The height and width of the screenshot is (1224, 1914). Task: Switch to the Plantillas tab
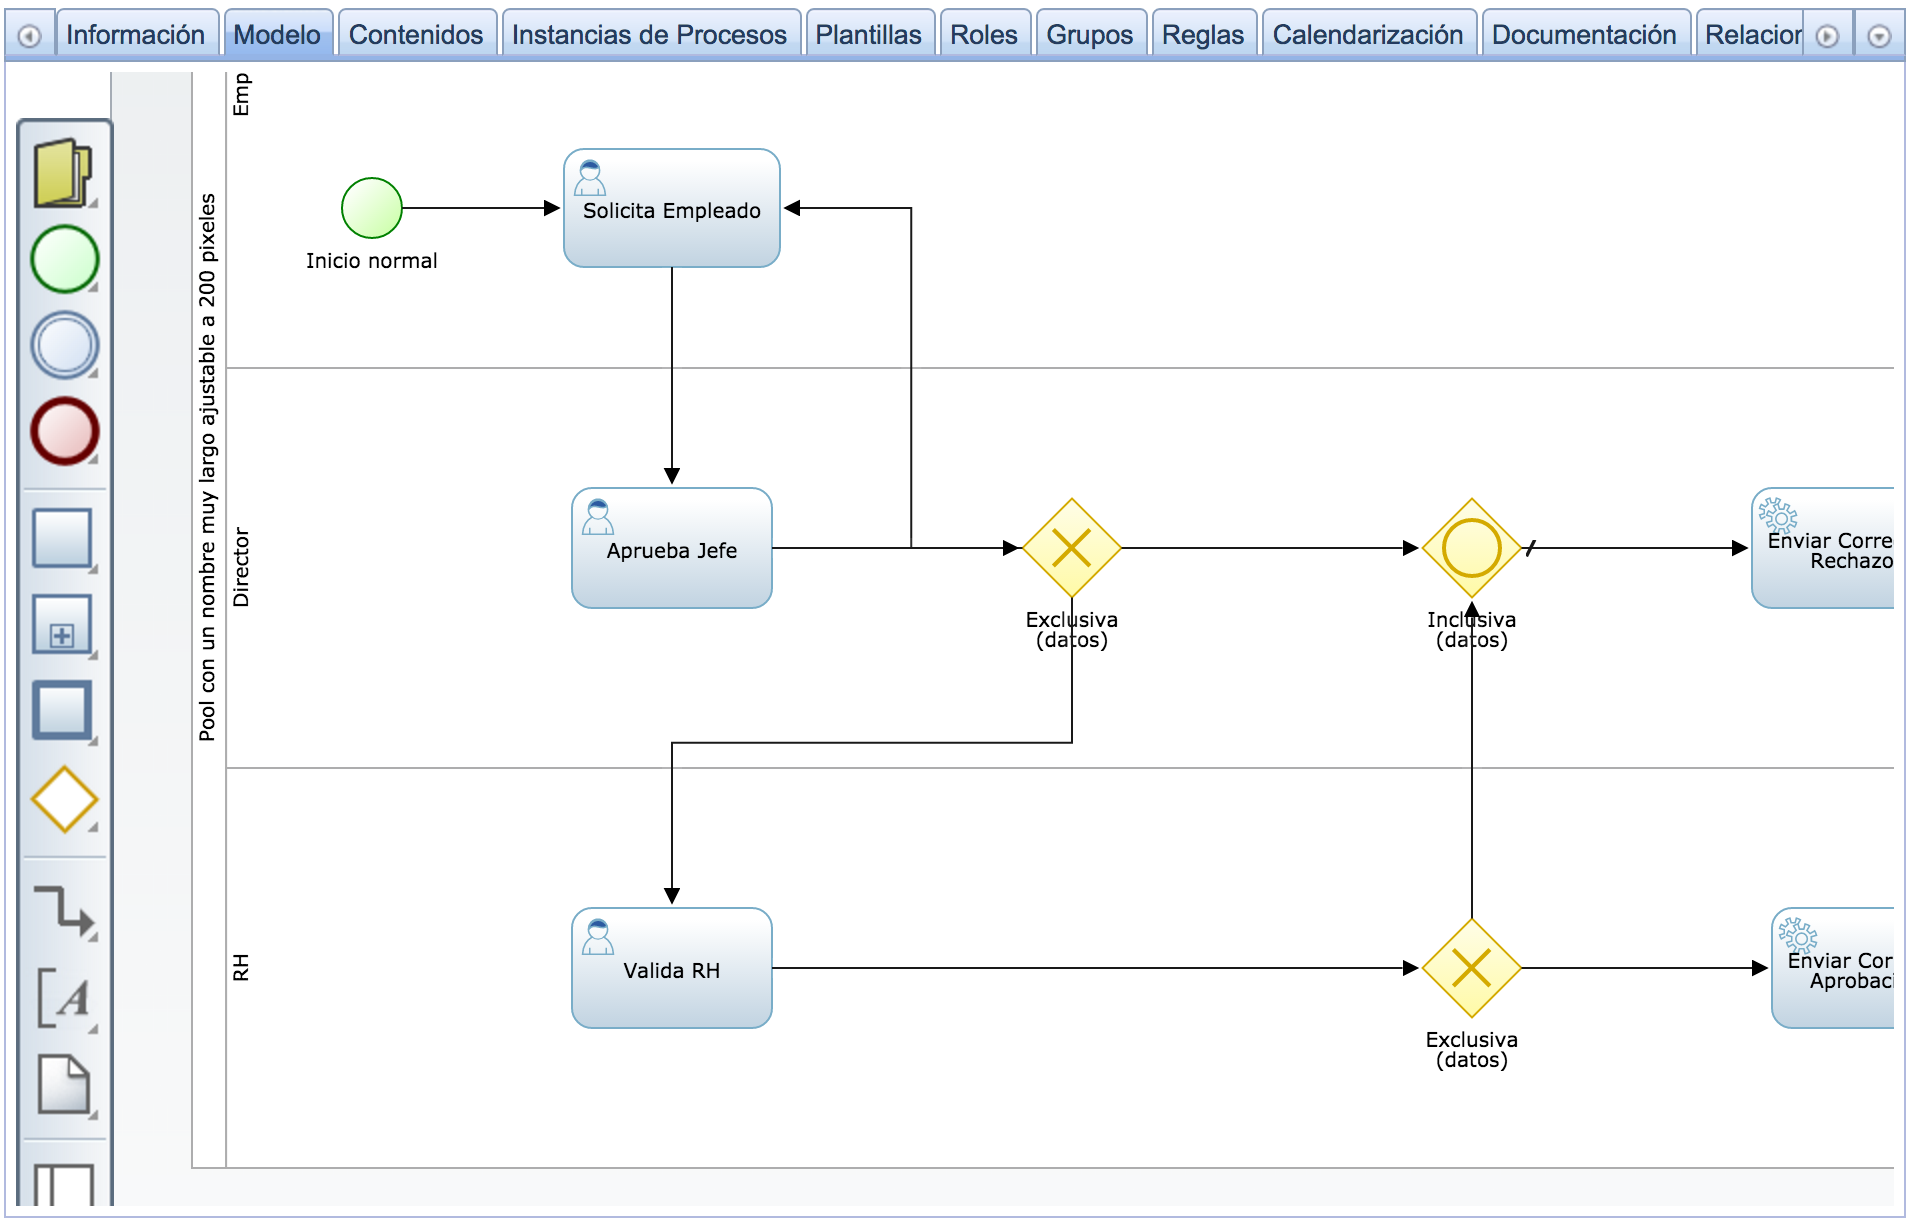[869, 35]
